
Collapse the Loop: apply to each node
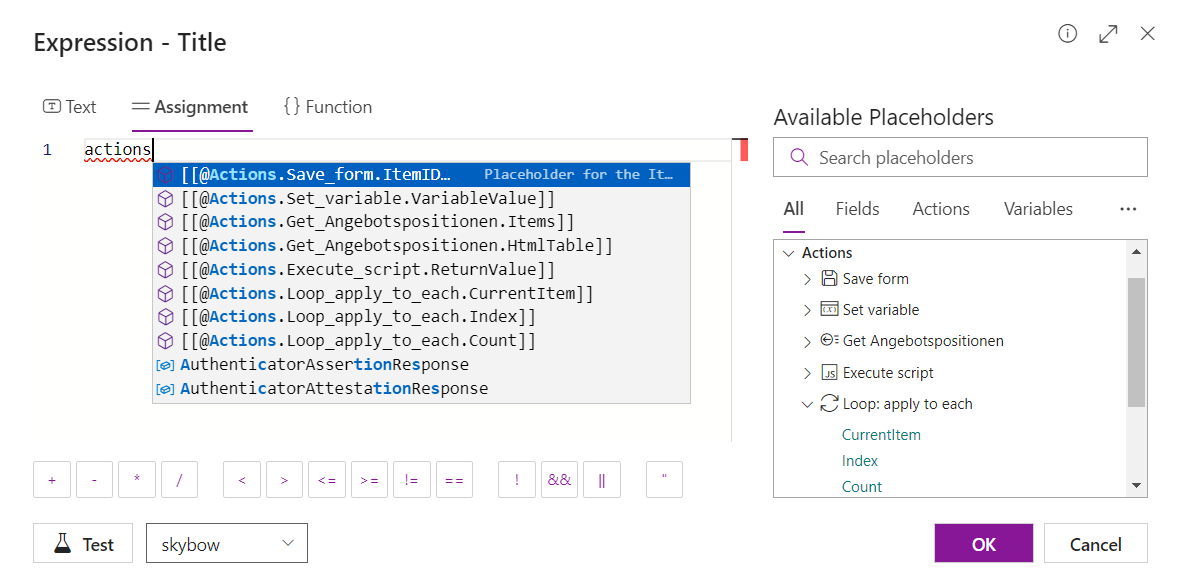coord(807,404)
